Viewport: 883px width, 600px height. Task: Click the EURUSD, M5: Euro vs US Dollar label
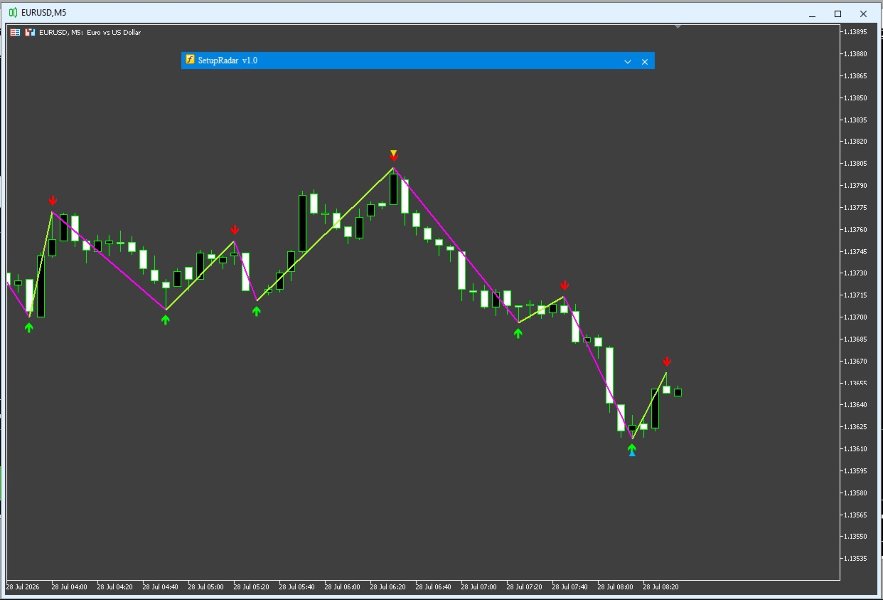[x=90, y=33]
